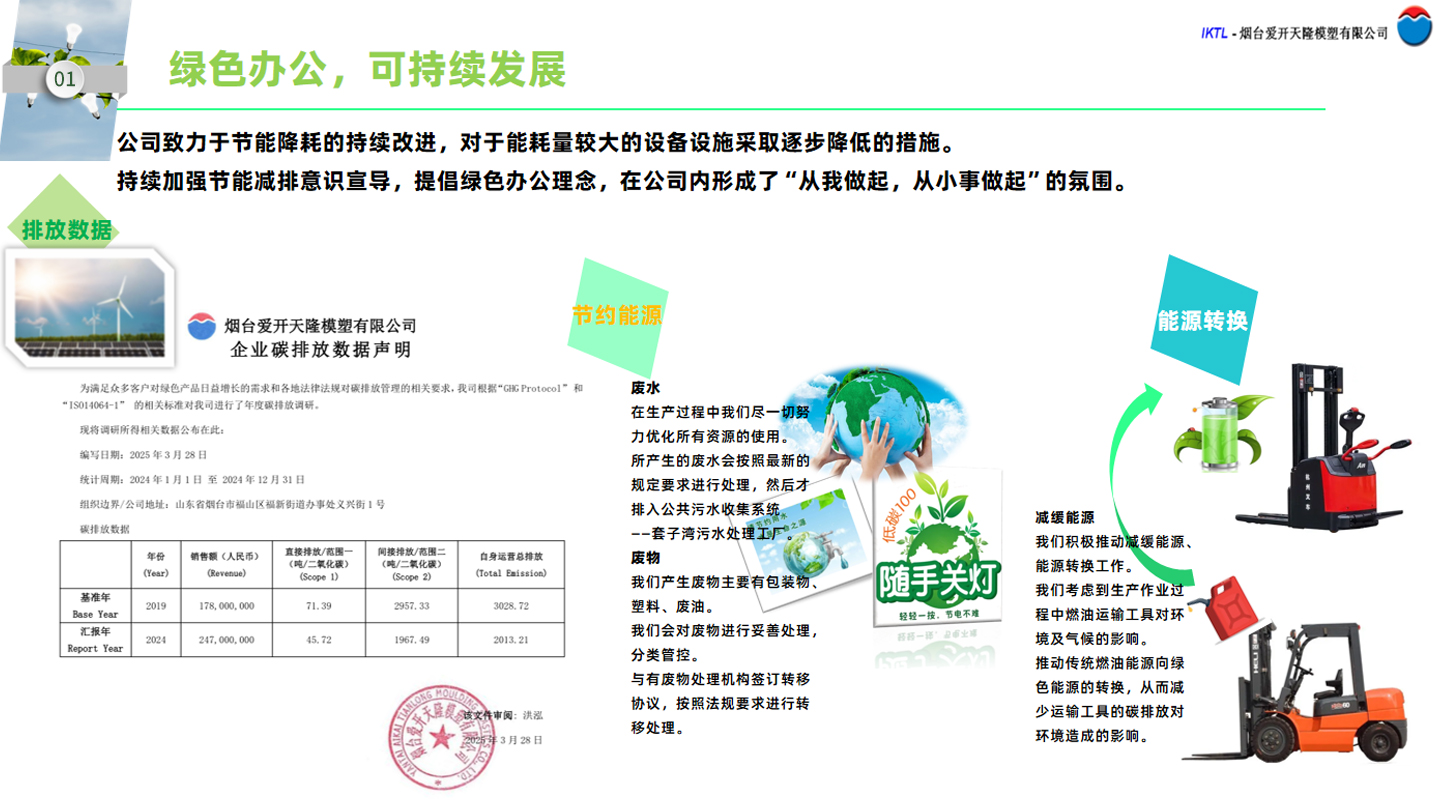Click the small logo beside the declaration title

(202, 327)
